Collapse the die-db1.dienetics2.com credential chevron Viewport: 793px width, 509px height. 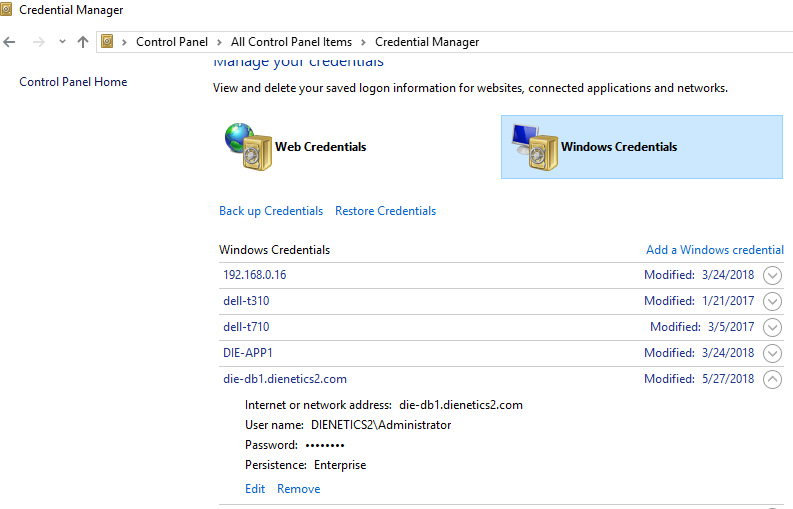coord(772,379)
